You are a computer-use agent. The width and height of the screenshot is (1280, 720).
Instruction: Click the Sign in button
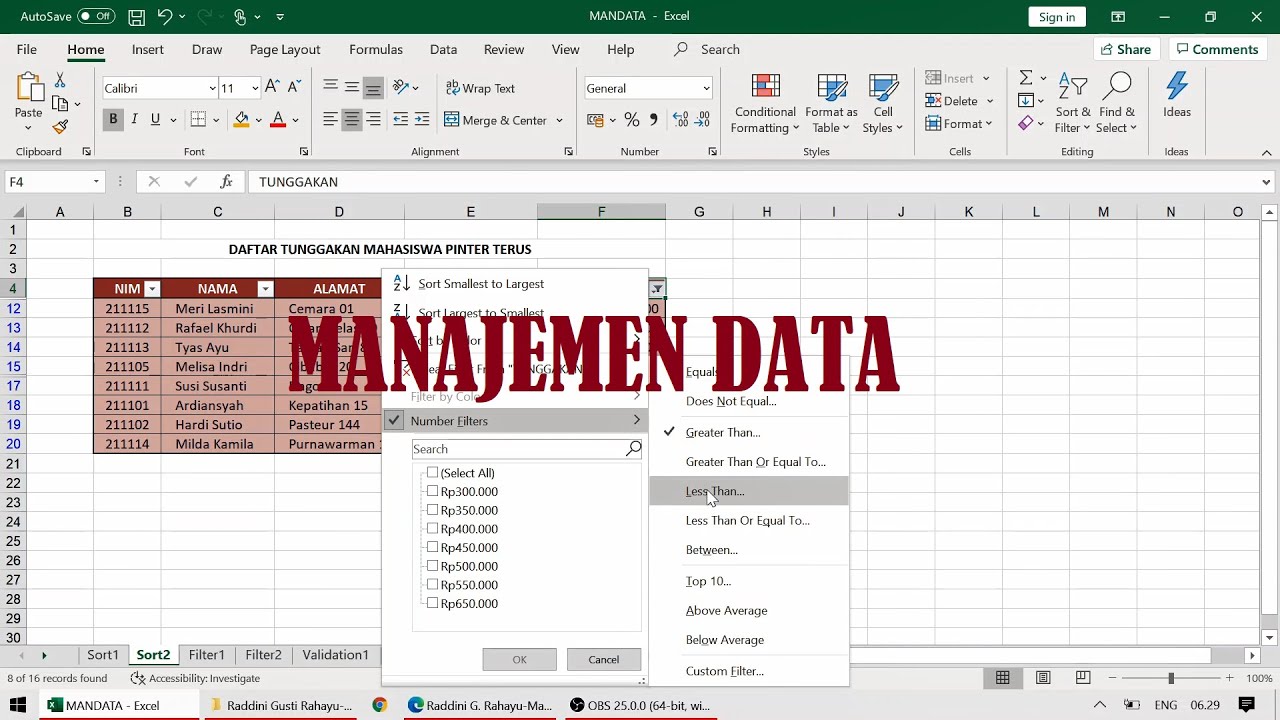click(1057, 17)
